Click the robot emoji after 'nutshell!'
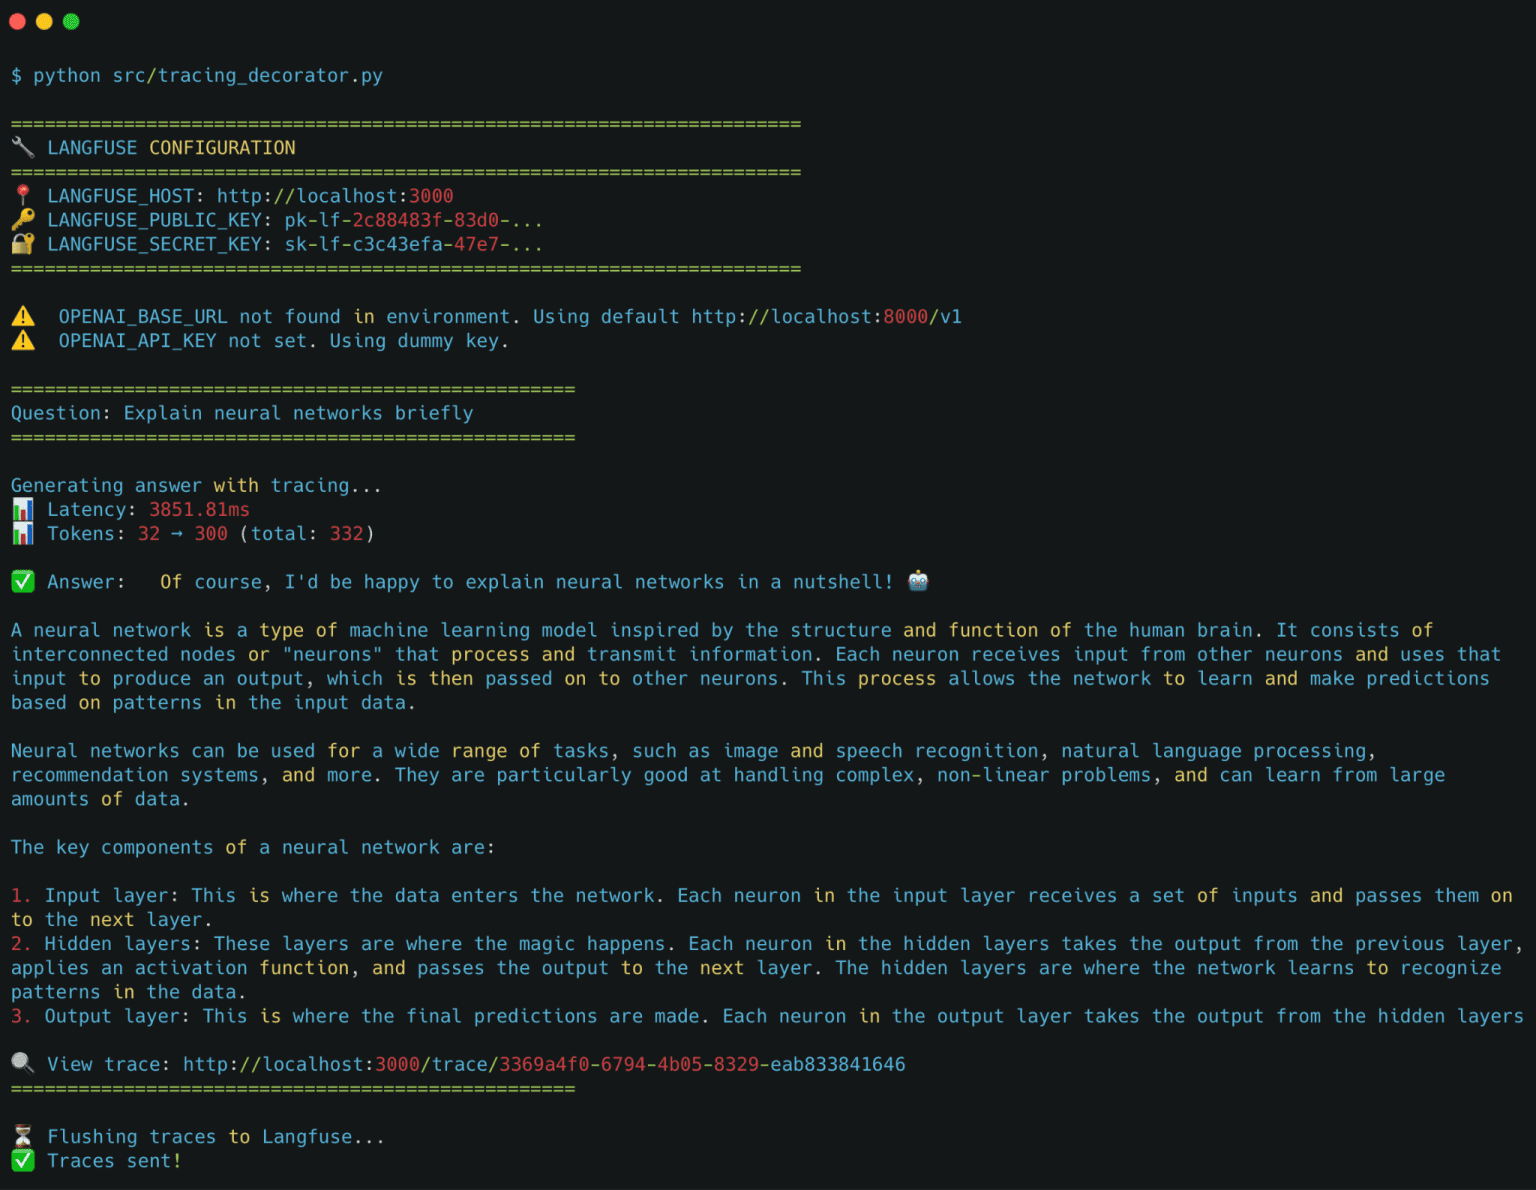This screenshot has width=1536, height=1190. coord(918,581)
